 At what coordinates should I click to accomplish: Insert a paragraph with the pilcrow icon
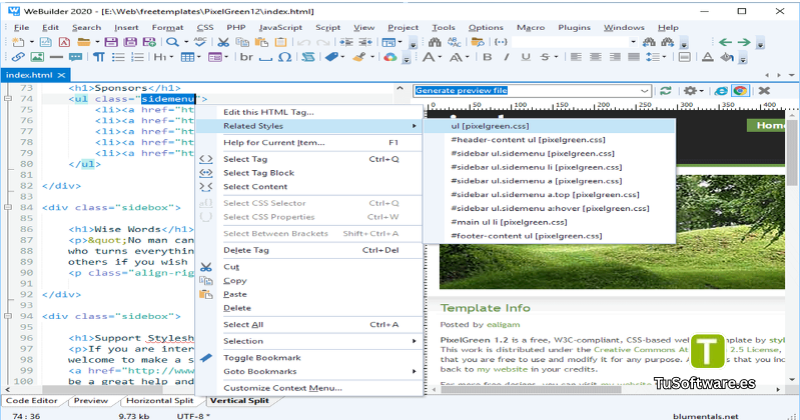pyautogui.click(x=98, y=57)
